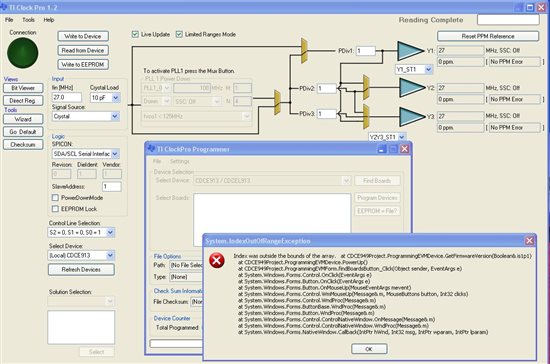Screen dimensions: 550x364
Task: Click the field beside 'Reading Complete'
Action: 508,20
